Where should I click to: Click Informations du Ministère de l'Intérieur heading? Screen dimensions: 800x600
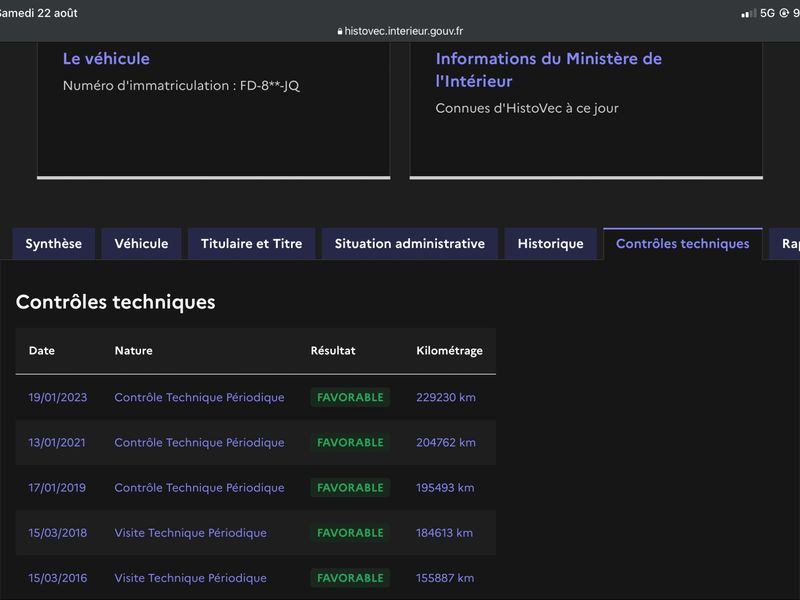pos(548,70)
